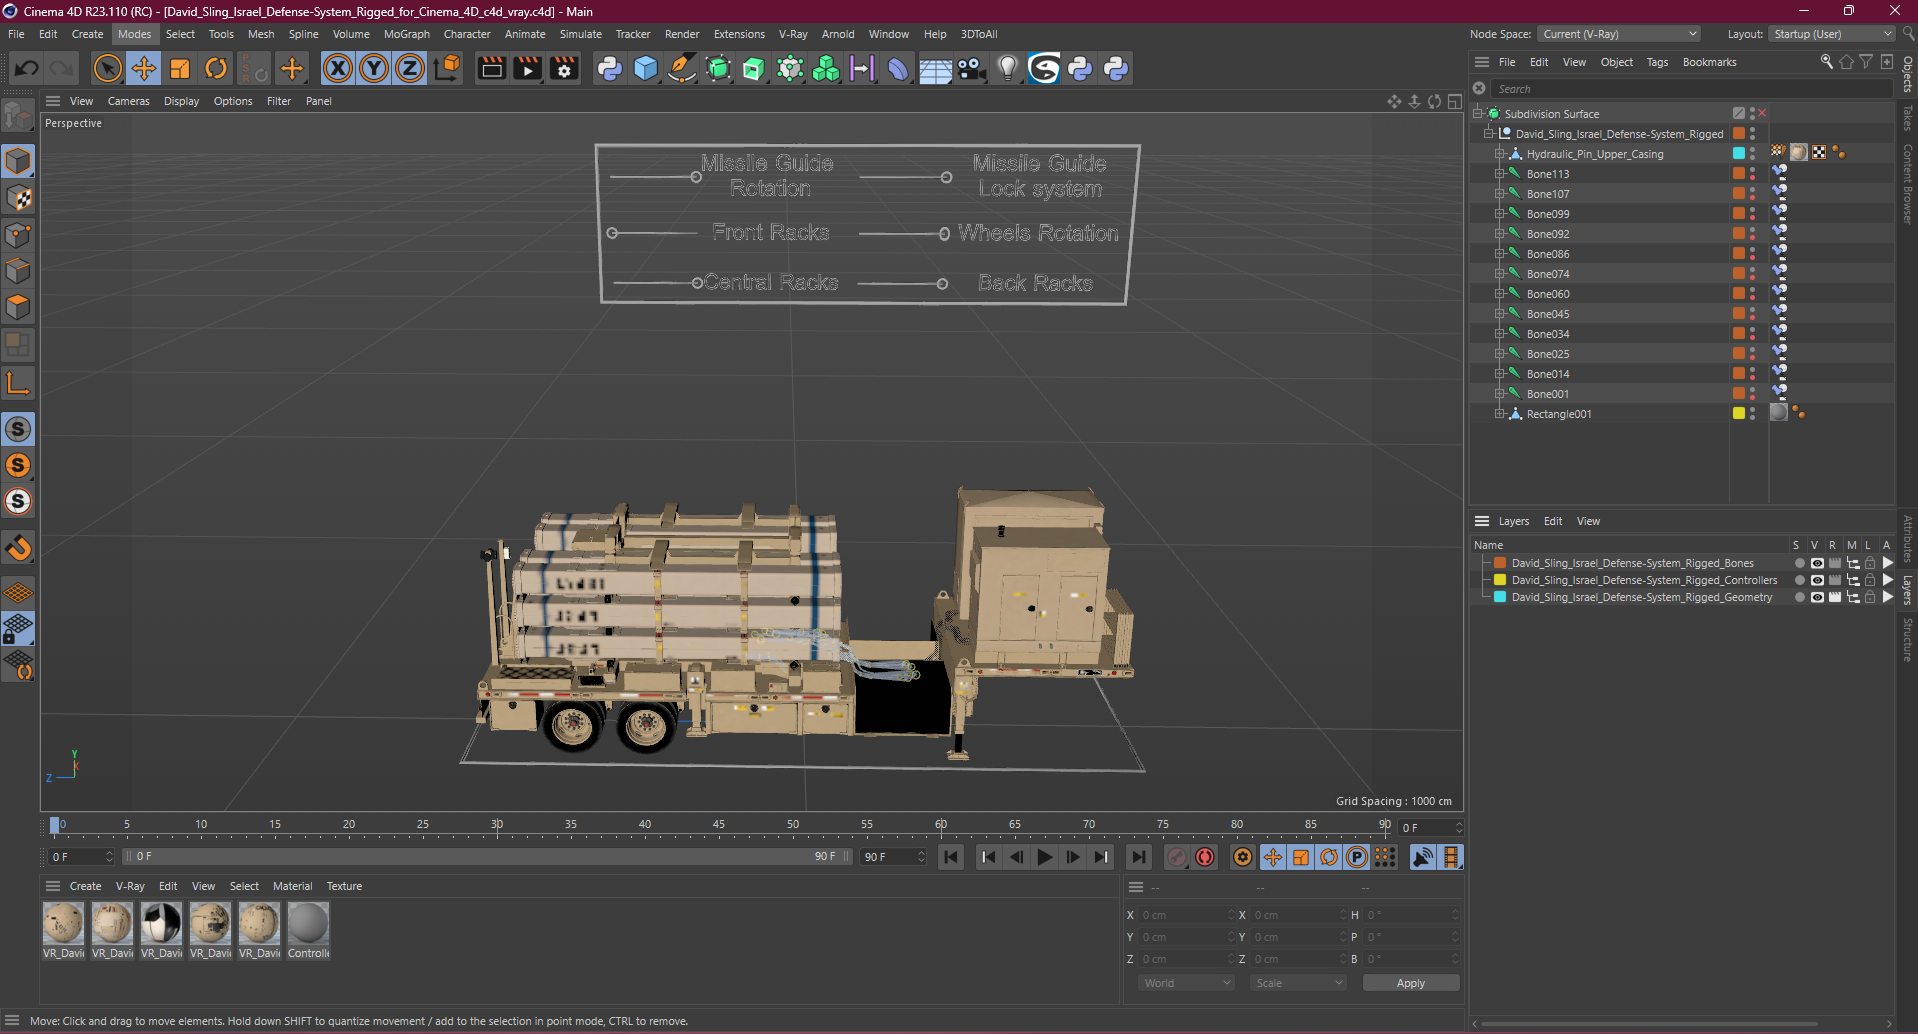Image resolution: width=1918 pixels, height=1034 pixels.
Task: Toggle Z axis lock
Action: coord(410,68)
